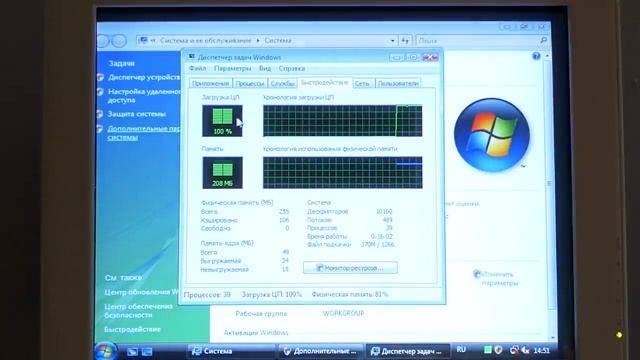The width and height of the screenshot is (640, 360).
Task: Click the Show desktop quick launch icon
Action: [x=132, y=351]
